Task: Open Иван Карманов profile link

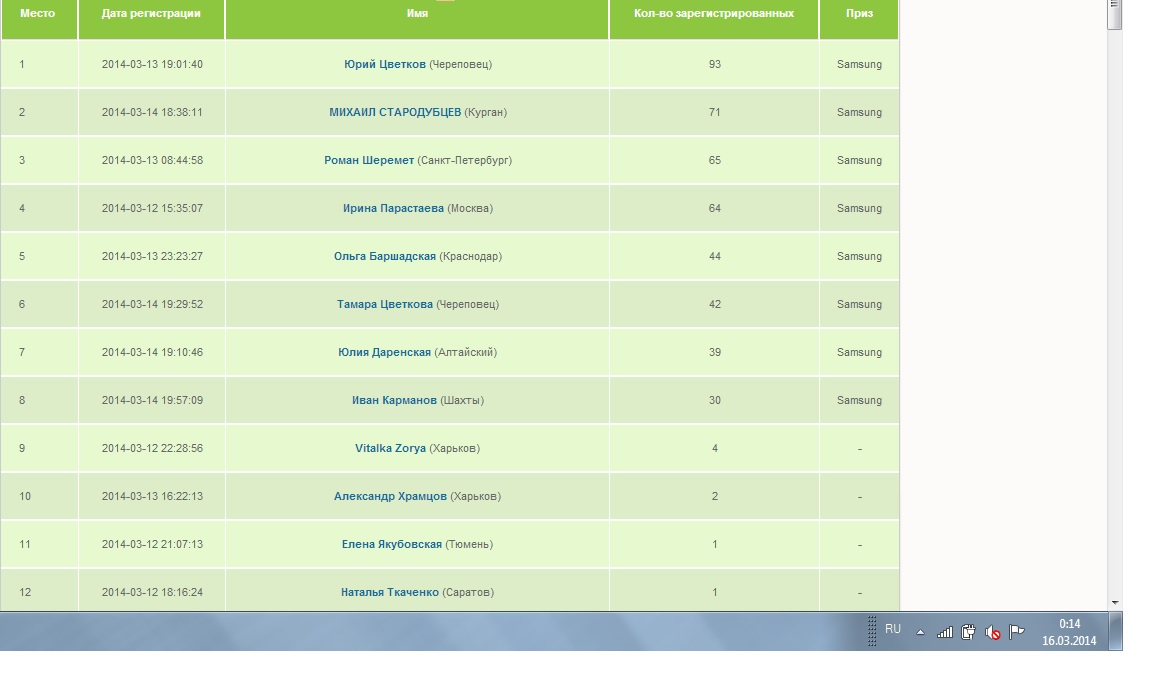Action: (394, 399)
